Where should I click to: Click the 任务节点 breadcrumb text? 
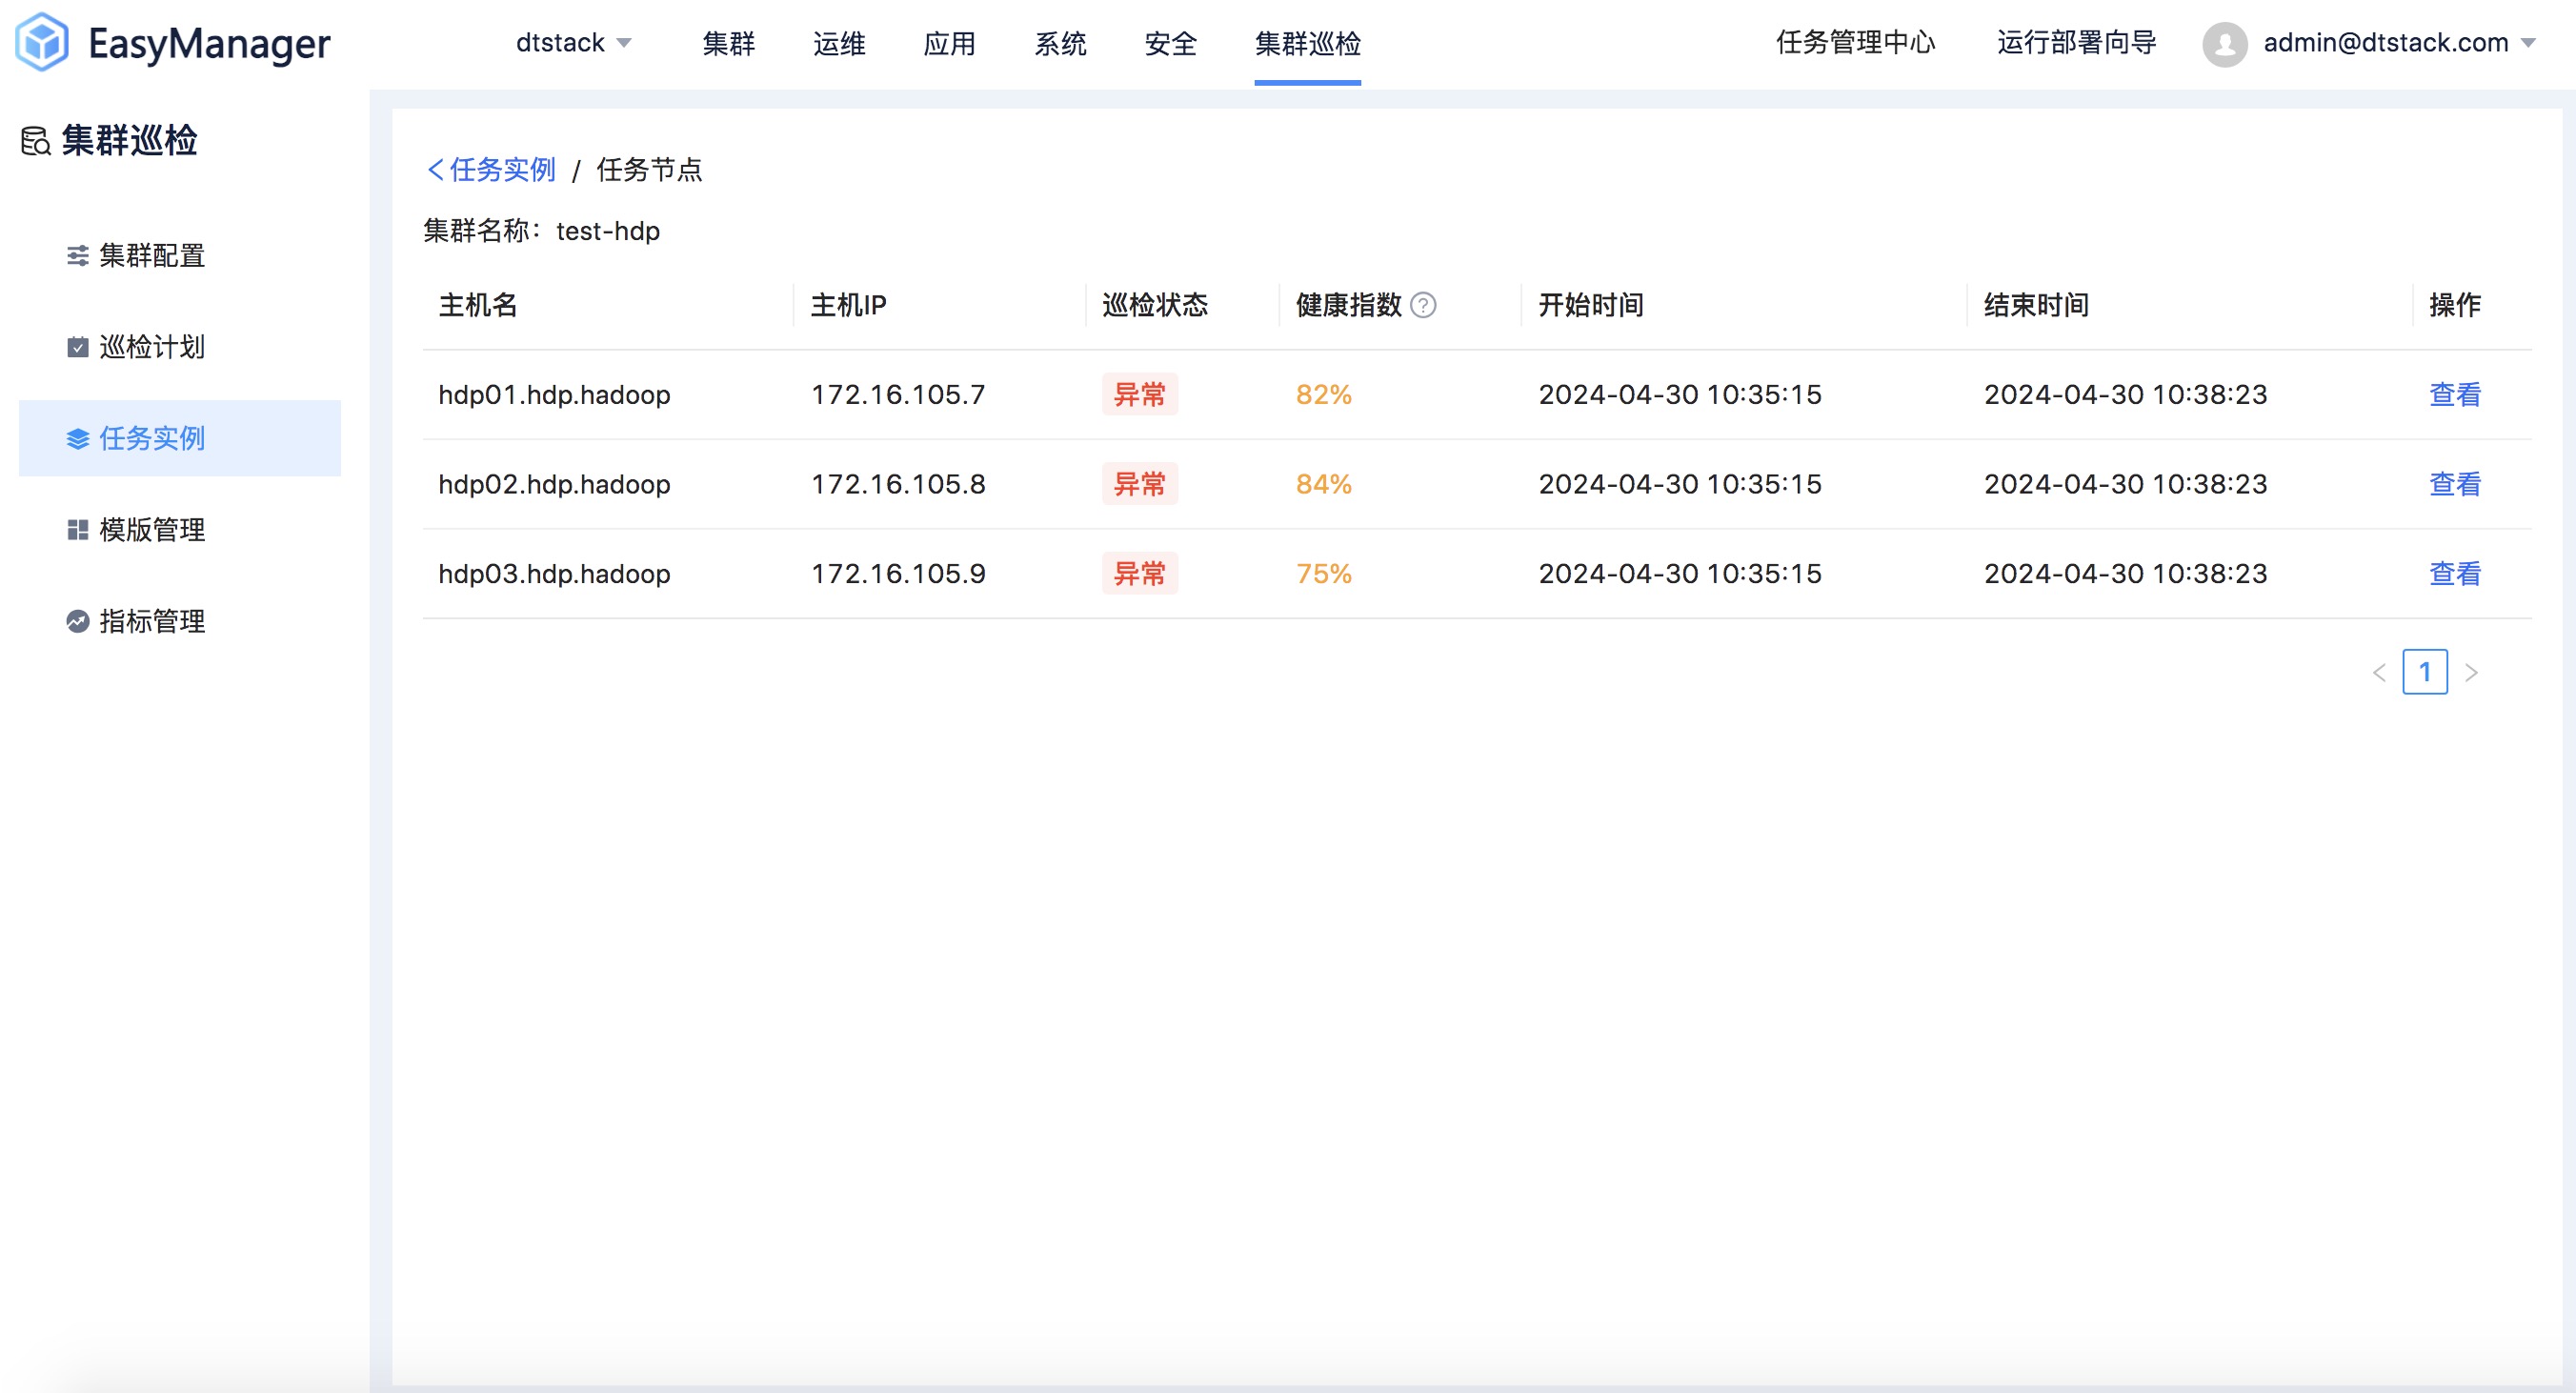click(649, 170)
